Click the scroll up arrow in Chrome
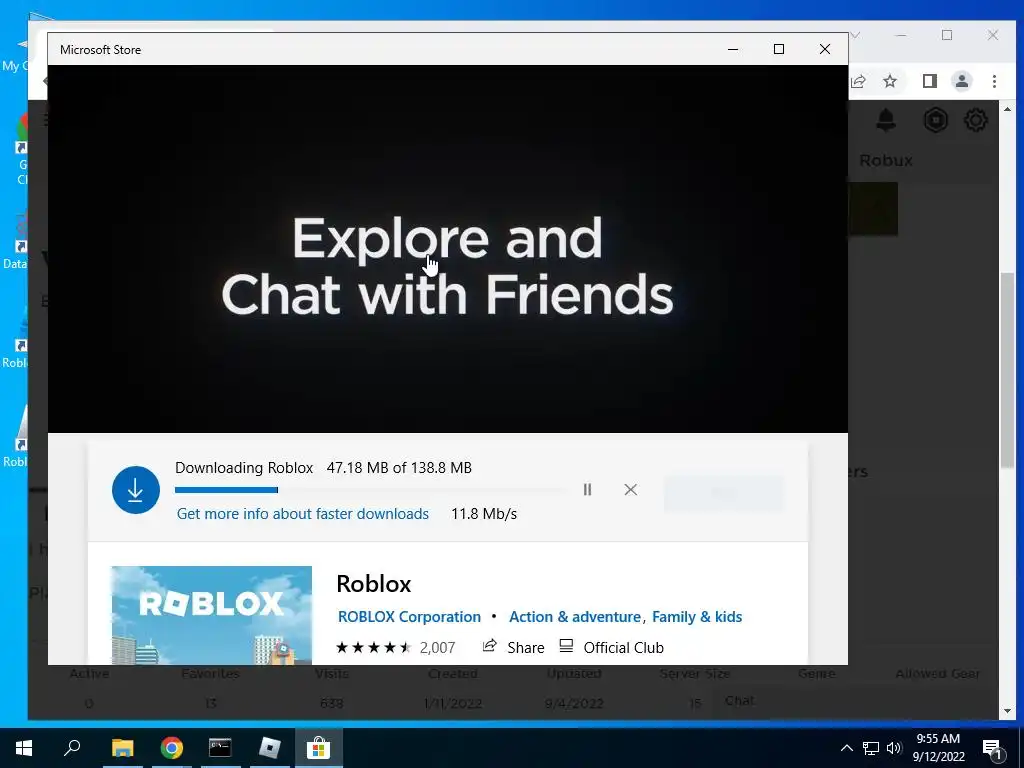The image size is (1024, 768). [1007, 110]
